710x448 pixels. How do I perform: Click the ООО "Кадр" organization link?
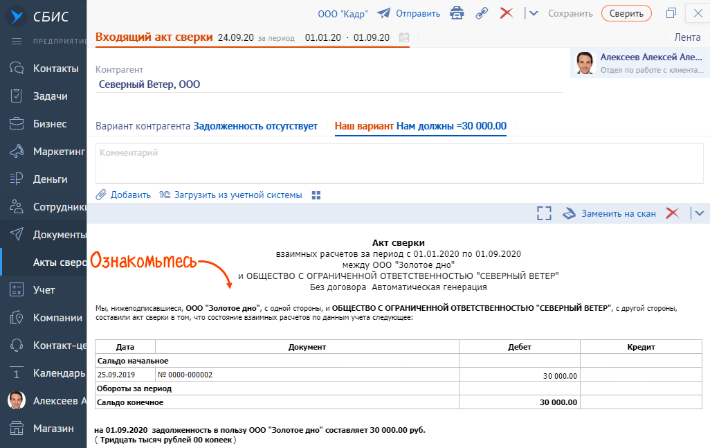(x=342, y=14)
